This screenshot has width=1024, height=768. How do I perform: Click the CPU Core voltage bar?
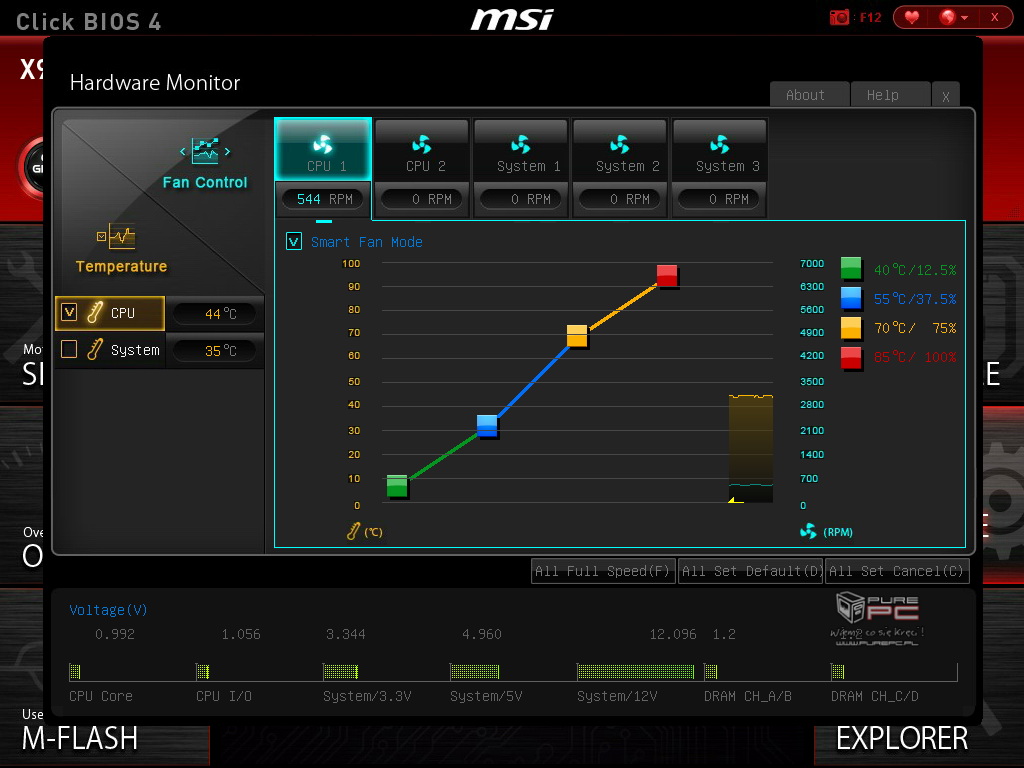[x=75, y=671]
